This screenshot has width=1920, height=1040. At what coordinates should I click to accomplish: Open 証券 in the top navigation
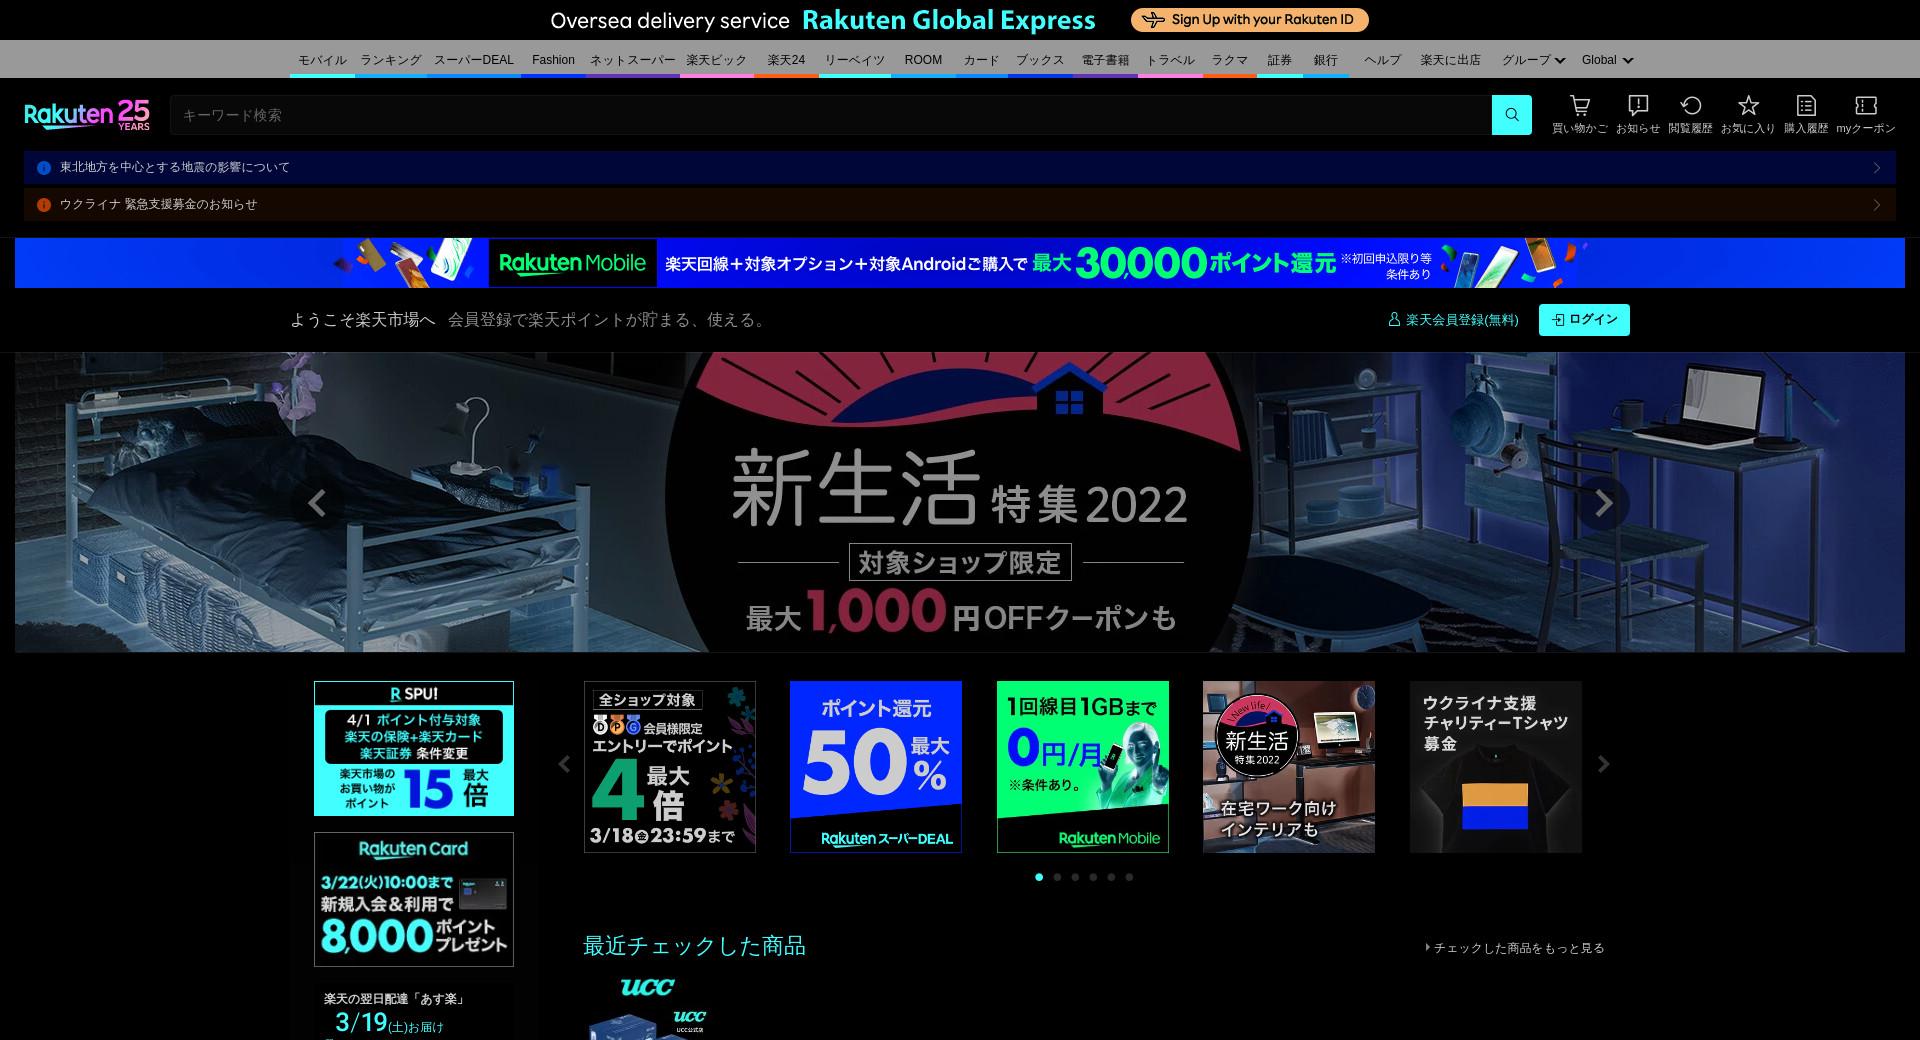[1280, 60]
